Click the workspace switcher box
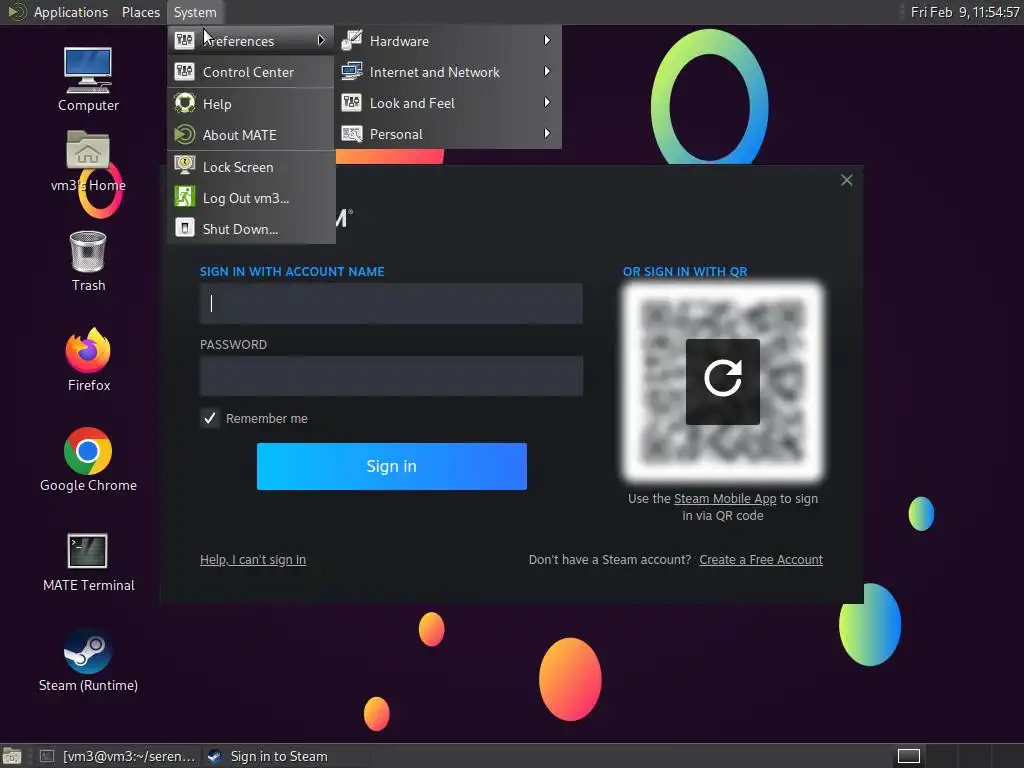 pyautogui.click(x=908, y=756)
